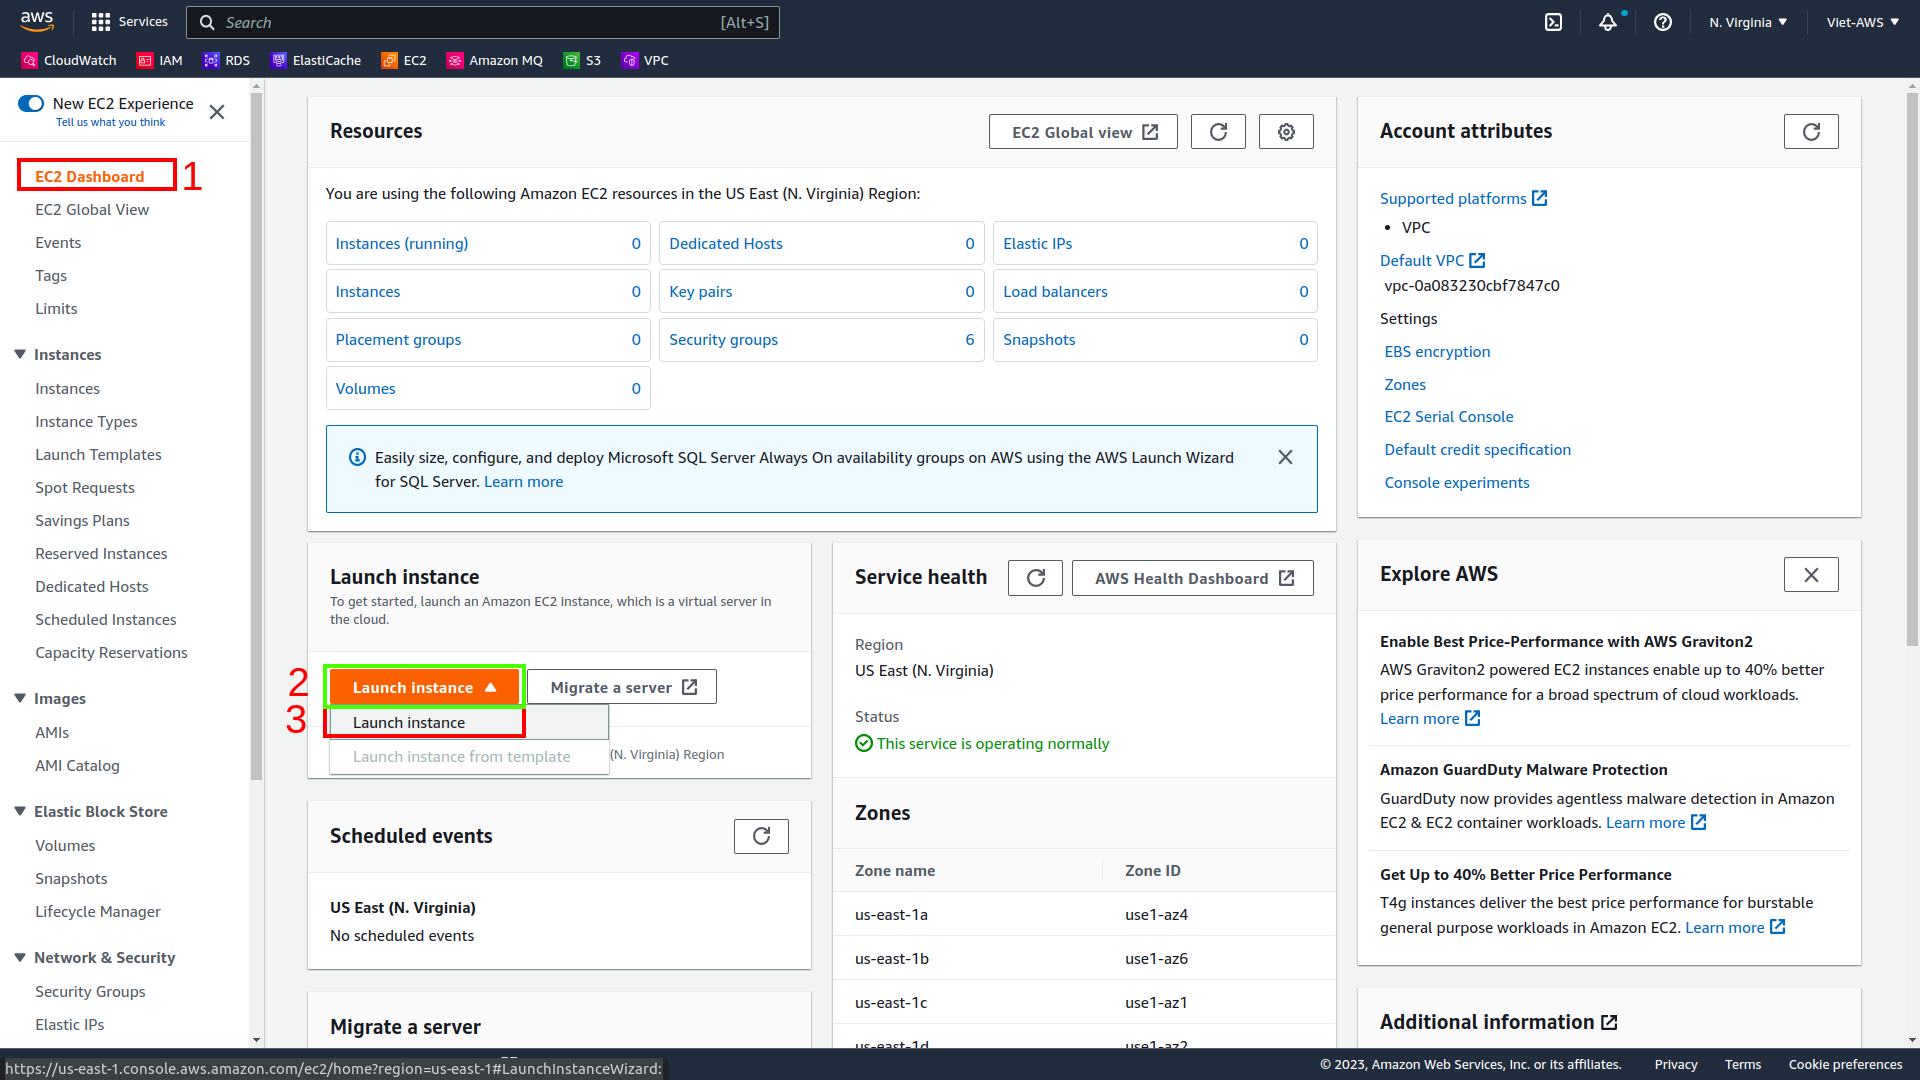The height and width of the screenshot is (1080, 1920).
Task: Open Resources panel settings gear
Action: coord(1286,132)
